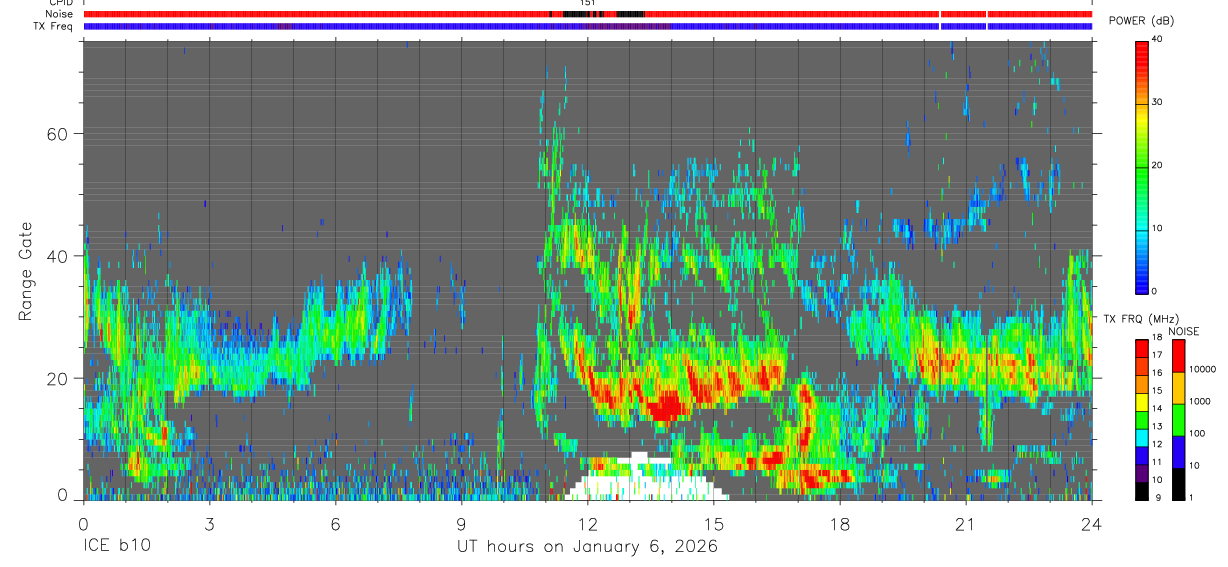
Task: Select the 18 MHz label in TX FRQ legend
Action: coord(1156,338)
